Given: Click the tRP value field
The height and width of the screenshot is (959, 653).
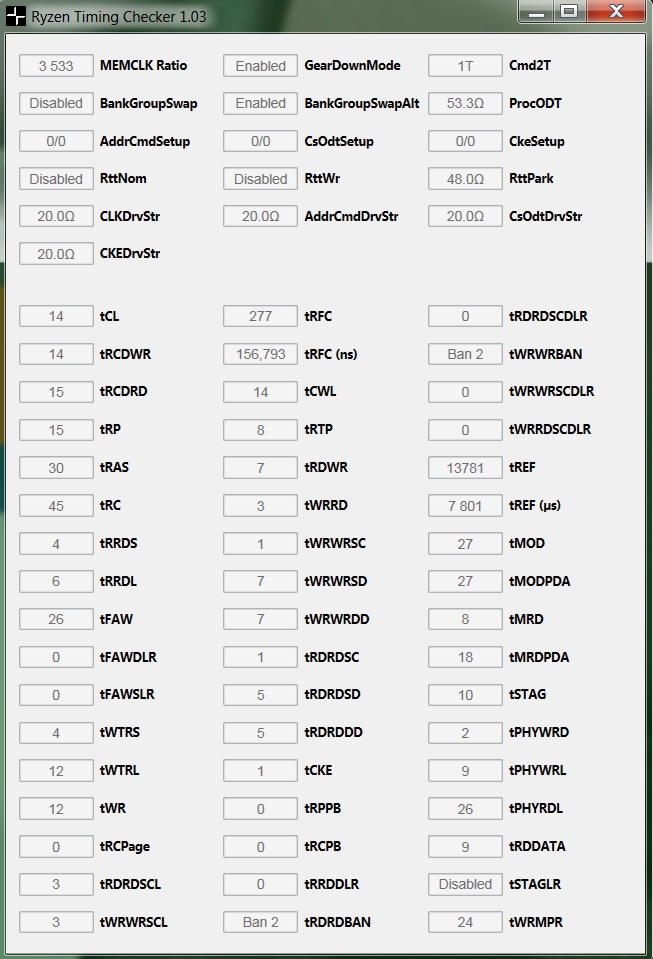Looking at the screenshot, I should tap(56, 430).
